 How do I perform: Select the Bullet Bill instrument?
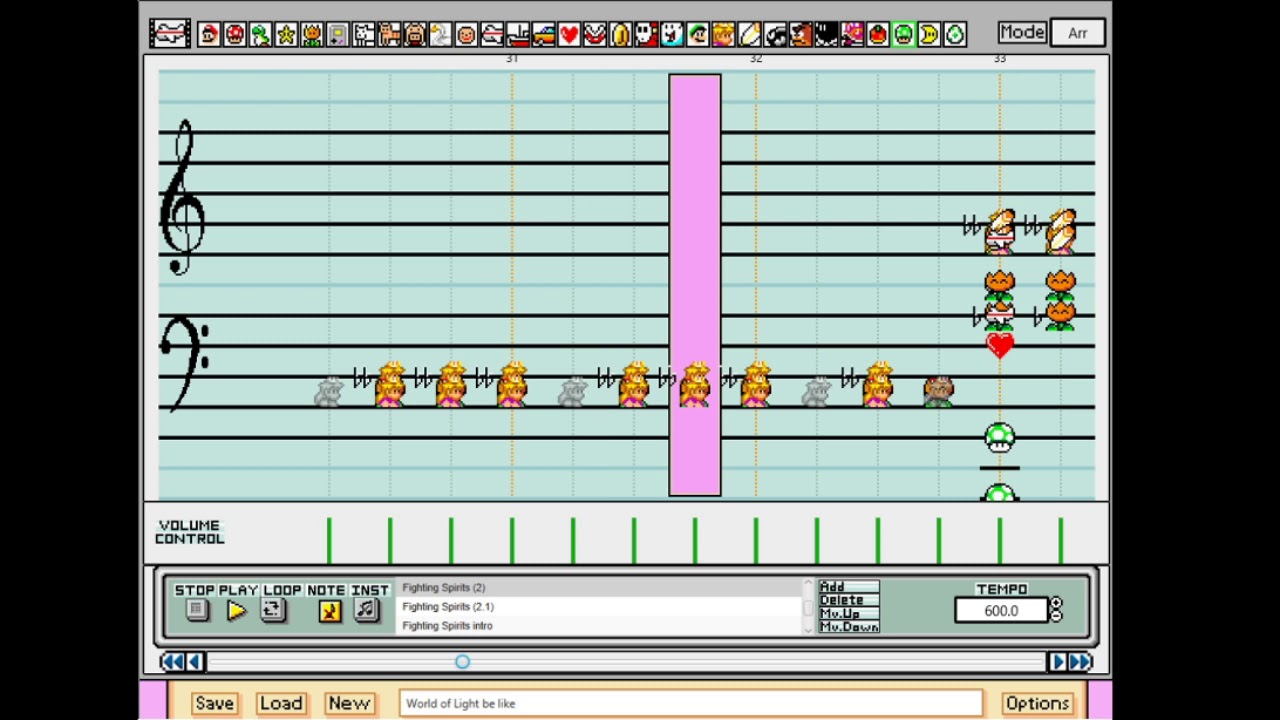(776, 35)
